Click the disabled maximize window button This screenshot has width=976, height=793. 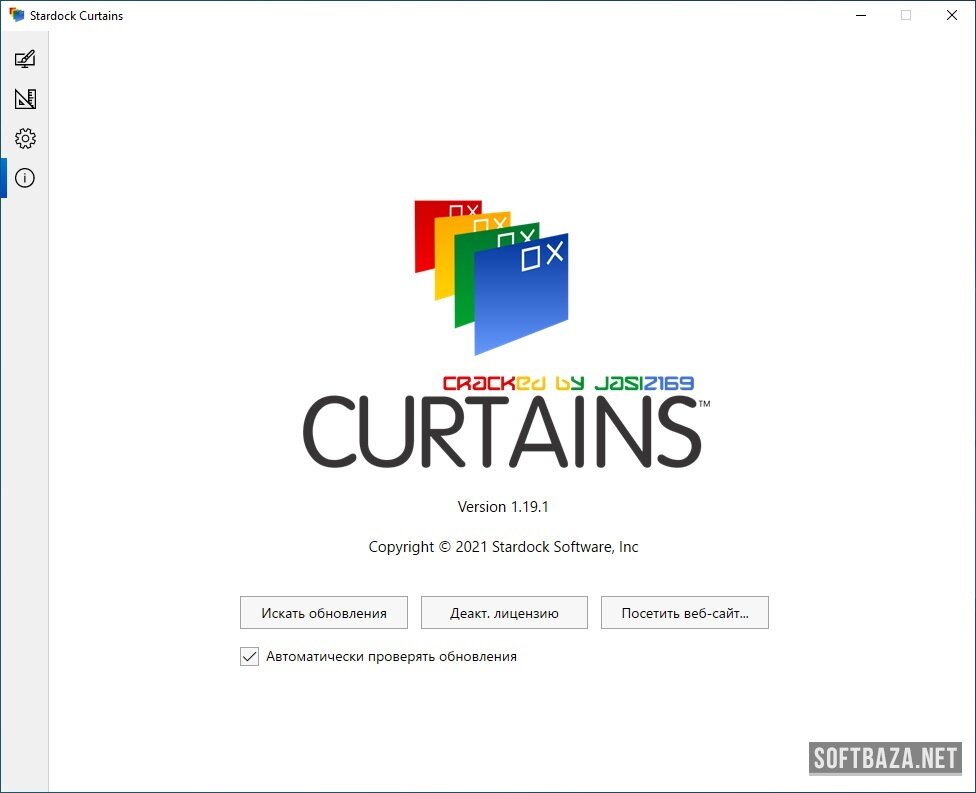click(x=906, y=15)
